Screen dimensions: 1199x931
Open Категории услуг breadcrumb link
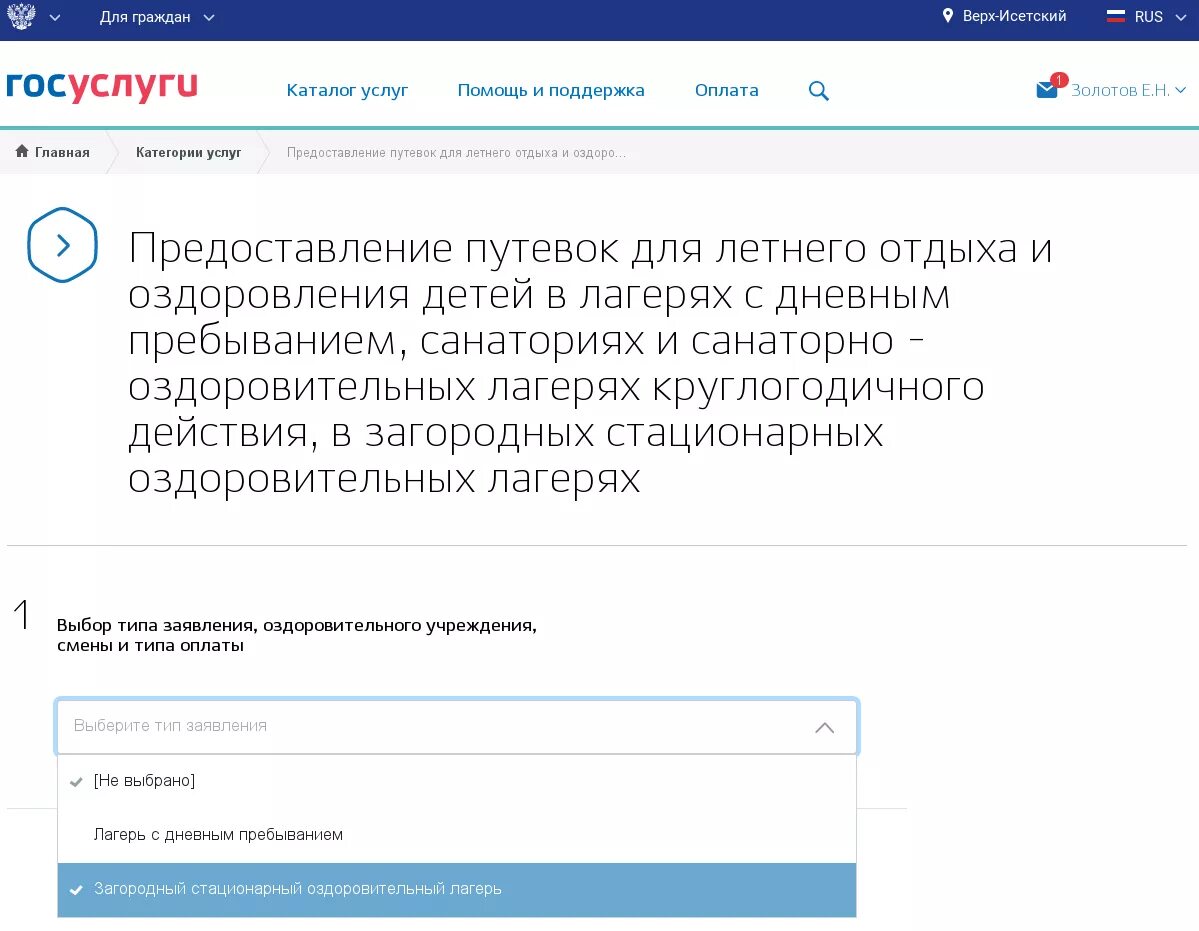(x=187, y=152)
